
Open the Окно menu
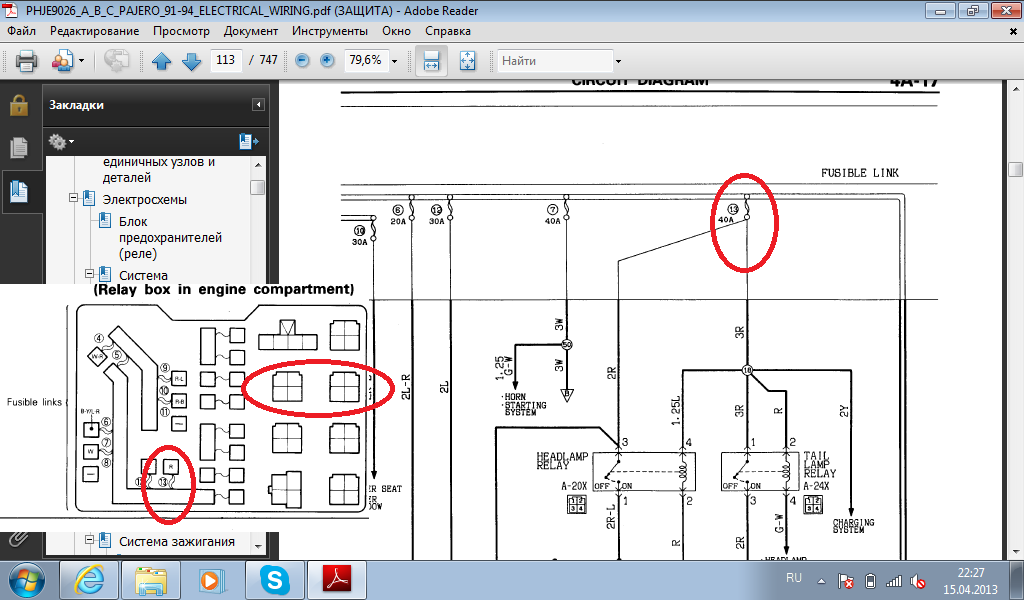click(x=396, y=31)
